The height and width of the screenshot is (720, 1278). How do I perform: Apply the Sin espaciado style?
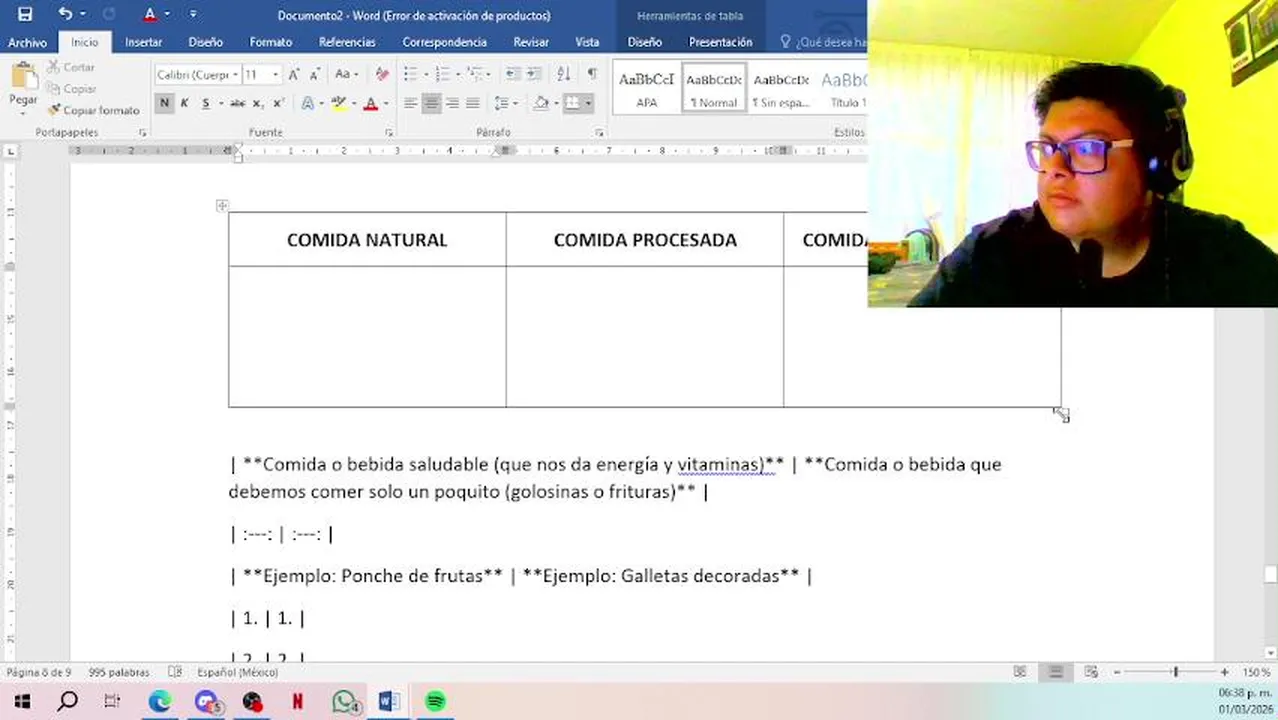click(781, 88)
